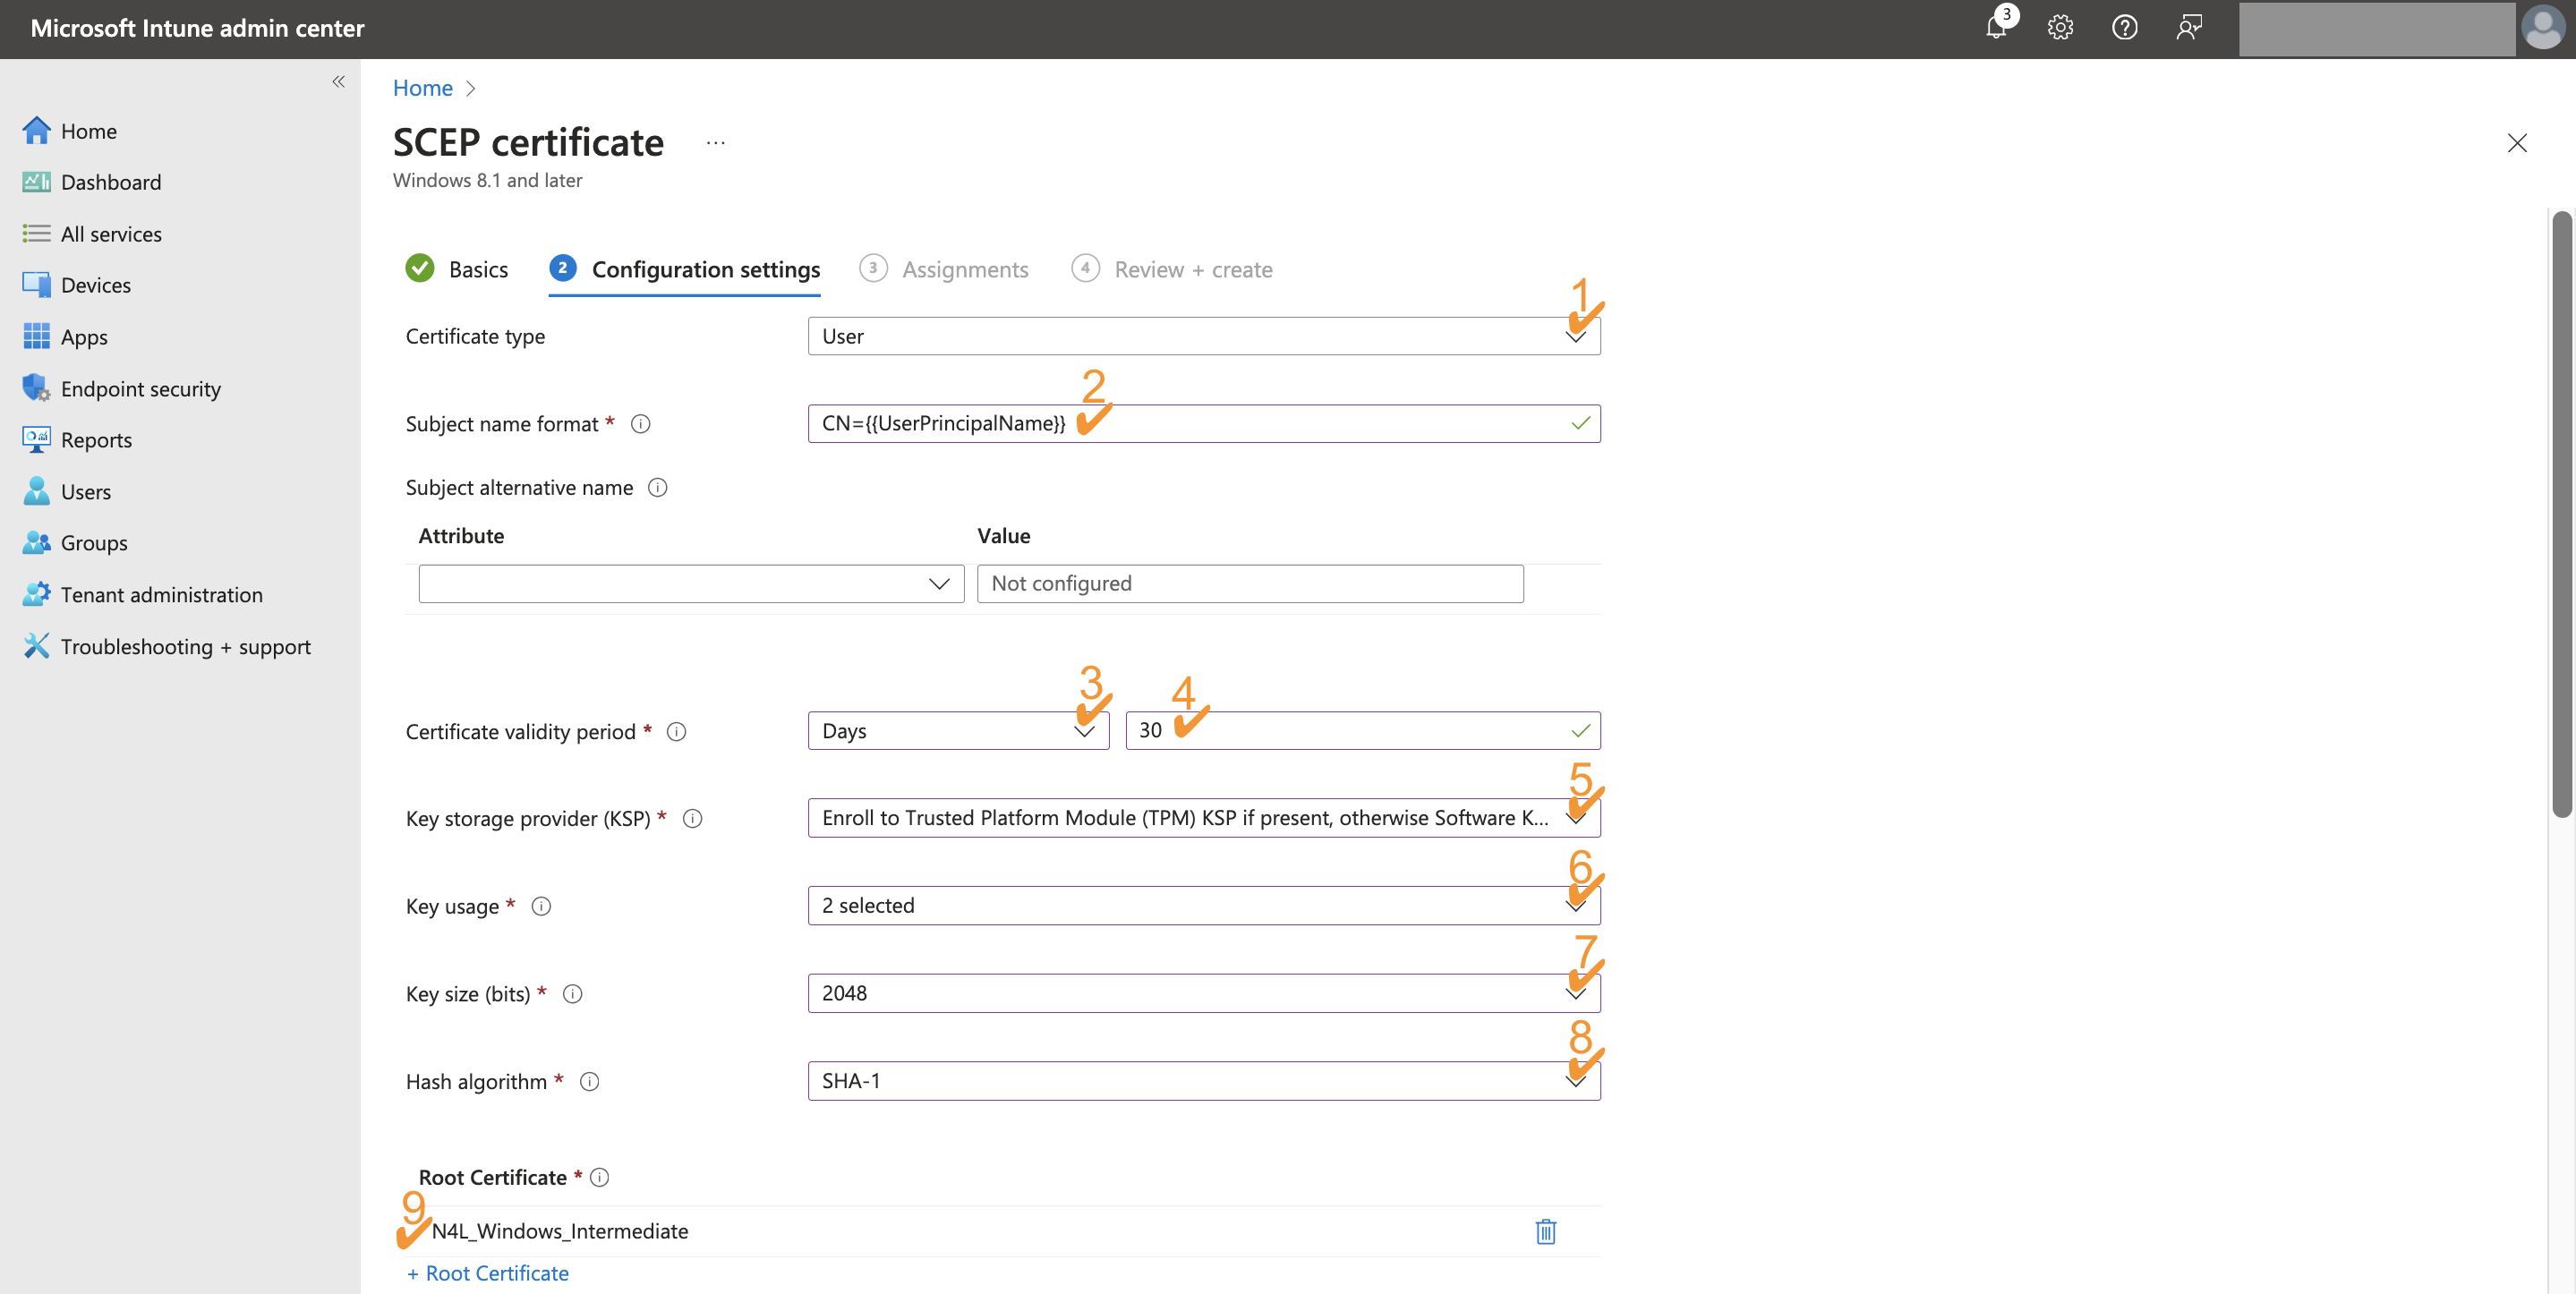The image size is (2576, 1294).
Task: Open the Apps section
Action: (84, 336)
